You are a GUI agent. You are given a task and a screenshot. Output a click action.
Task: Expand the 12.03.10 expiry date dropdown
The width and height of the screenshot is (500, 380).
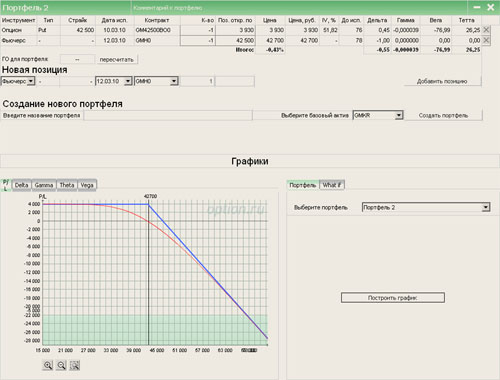coord(128,81)
